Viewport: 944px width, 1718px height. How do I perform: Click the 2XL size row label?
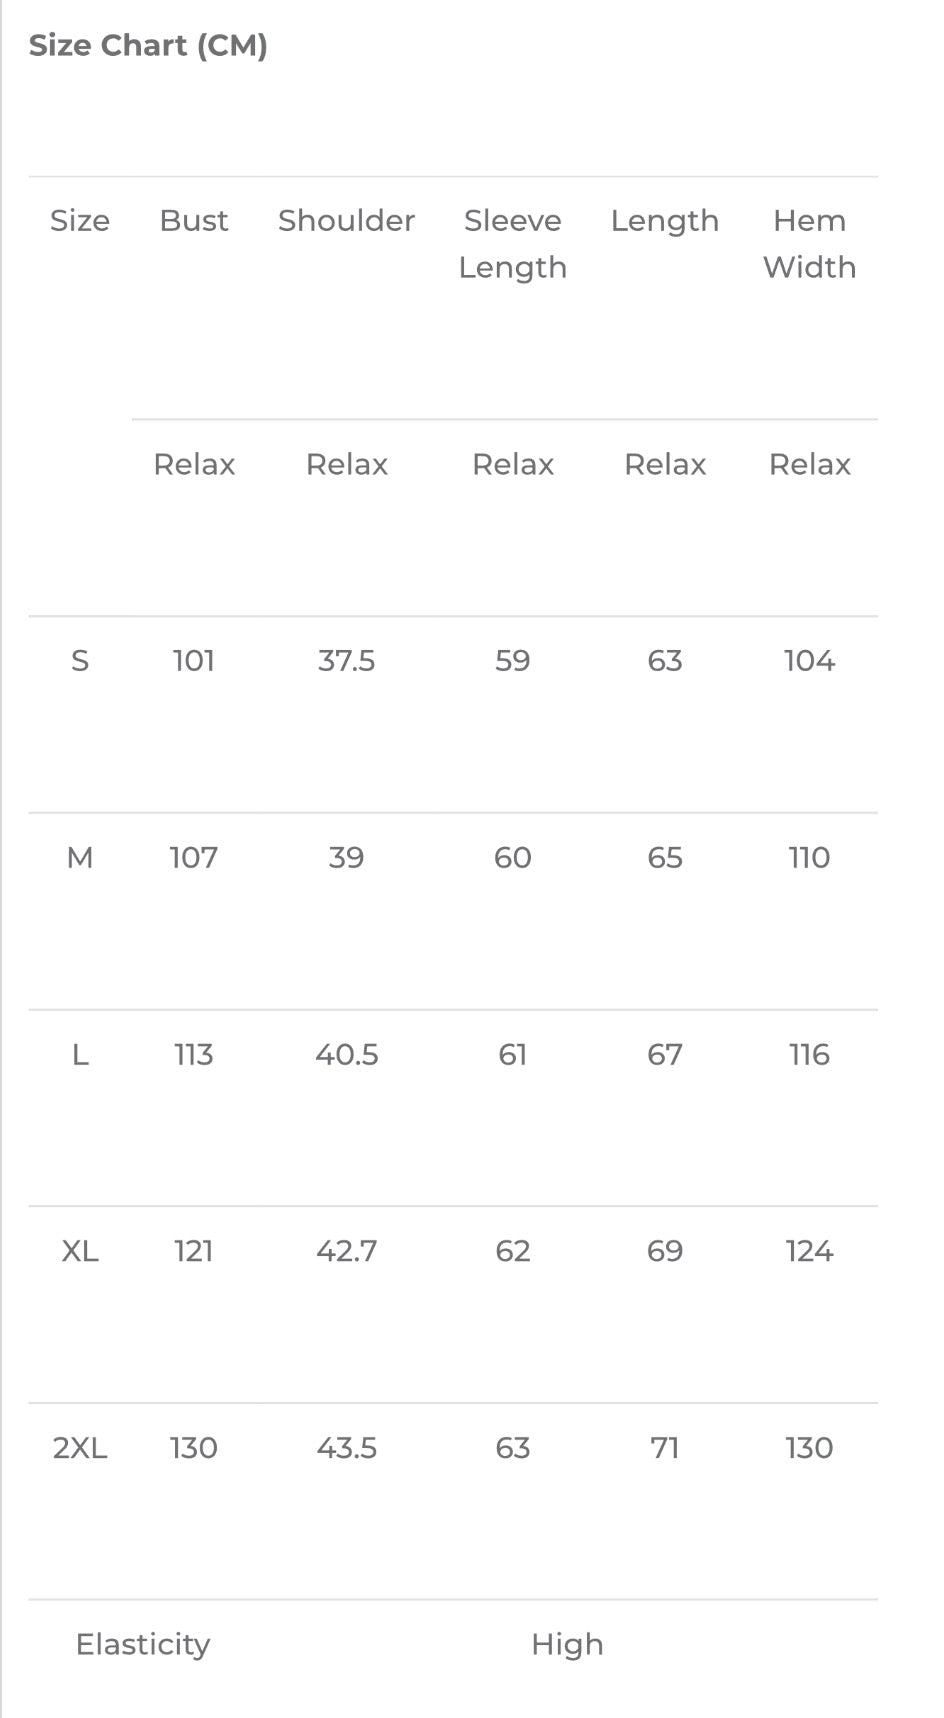point(80,1448)
